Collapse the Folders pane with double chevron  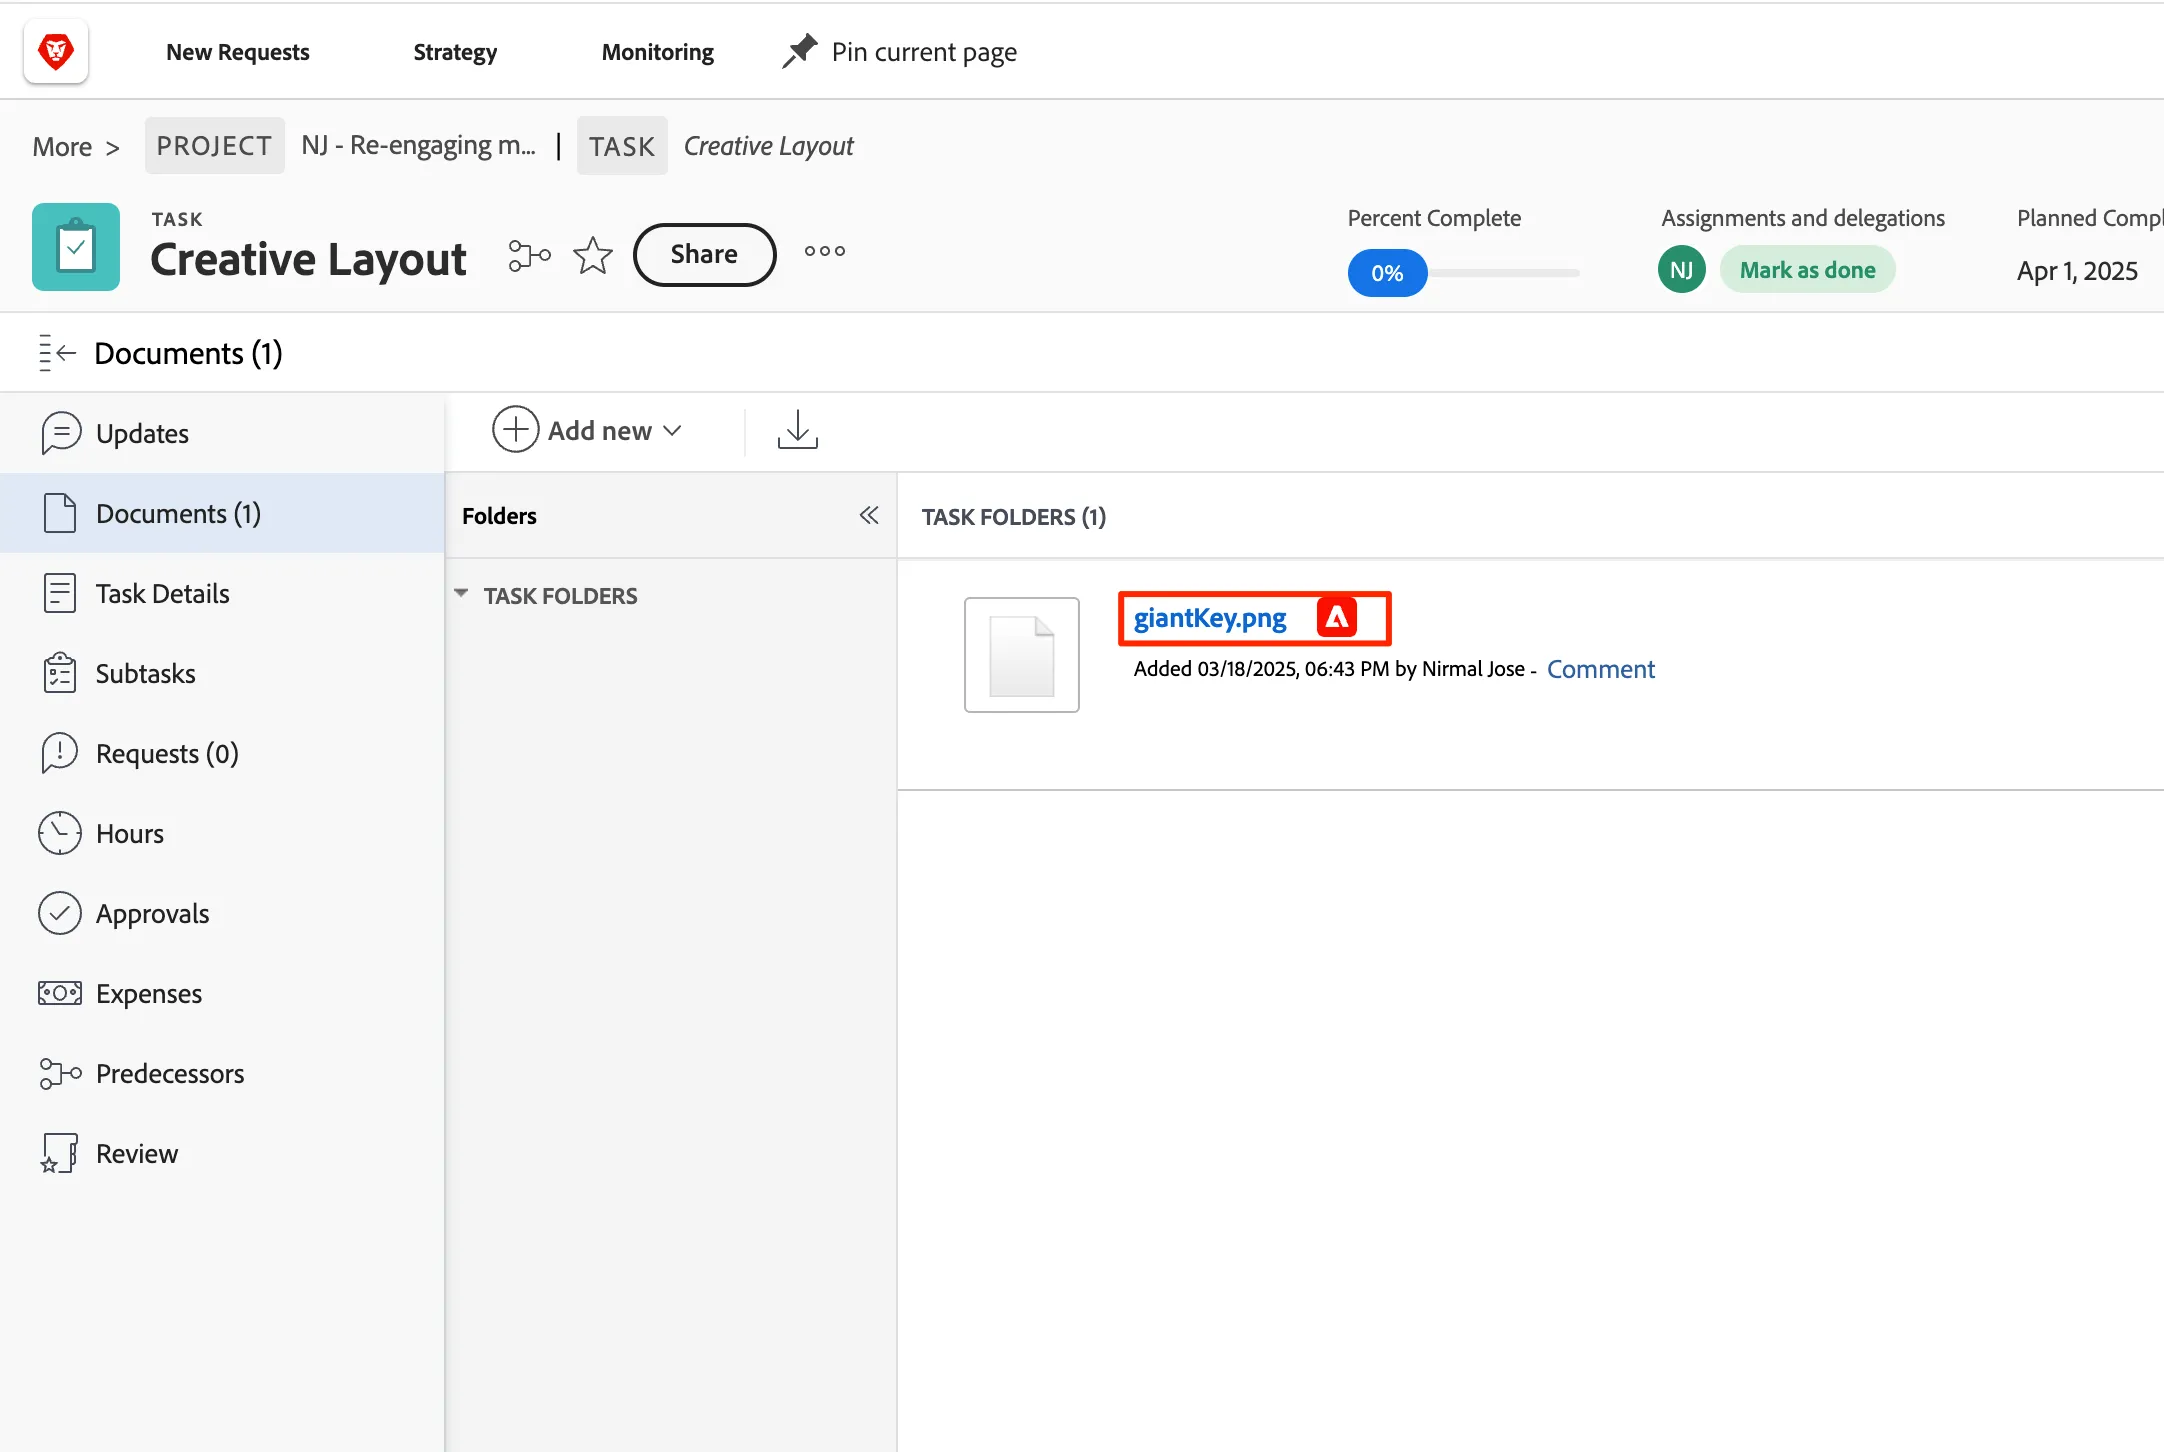(869, 515)
